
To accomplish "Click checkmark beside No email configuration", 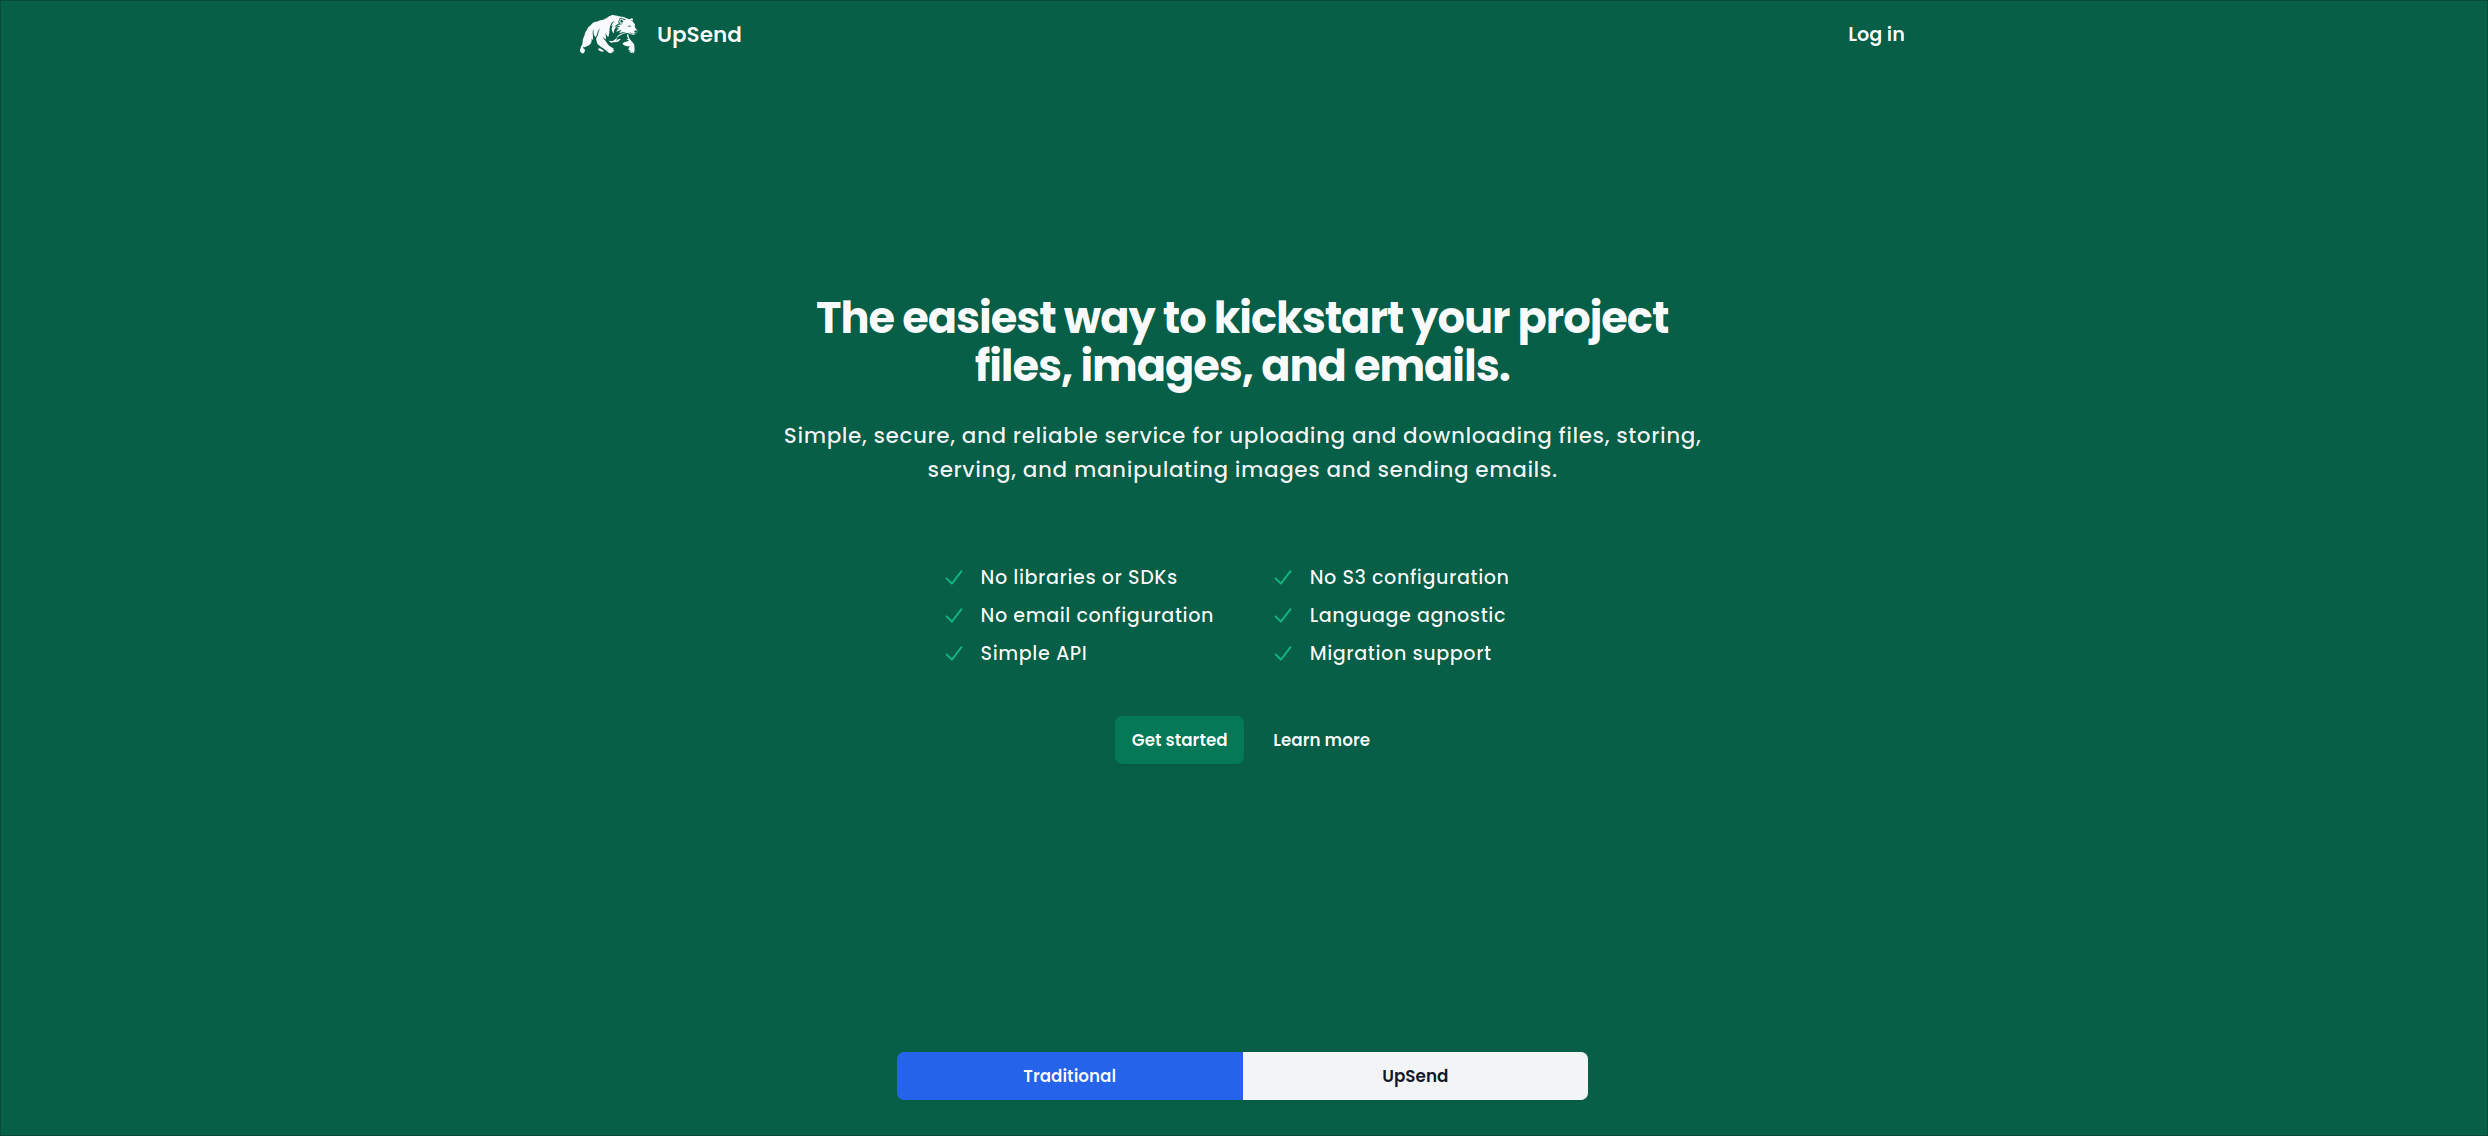I will [954, 616].
